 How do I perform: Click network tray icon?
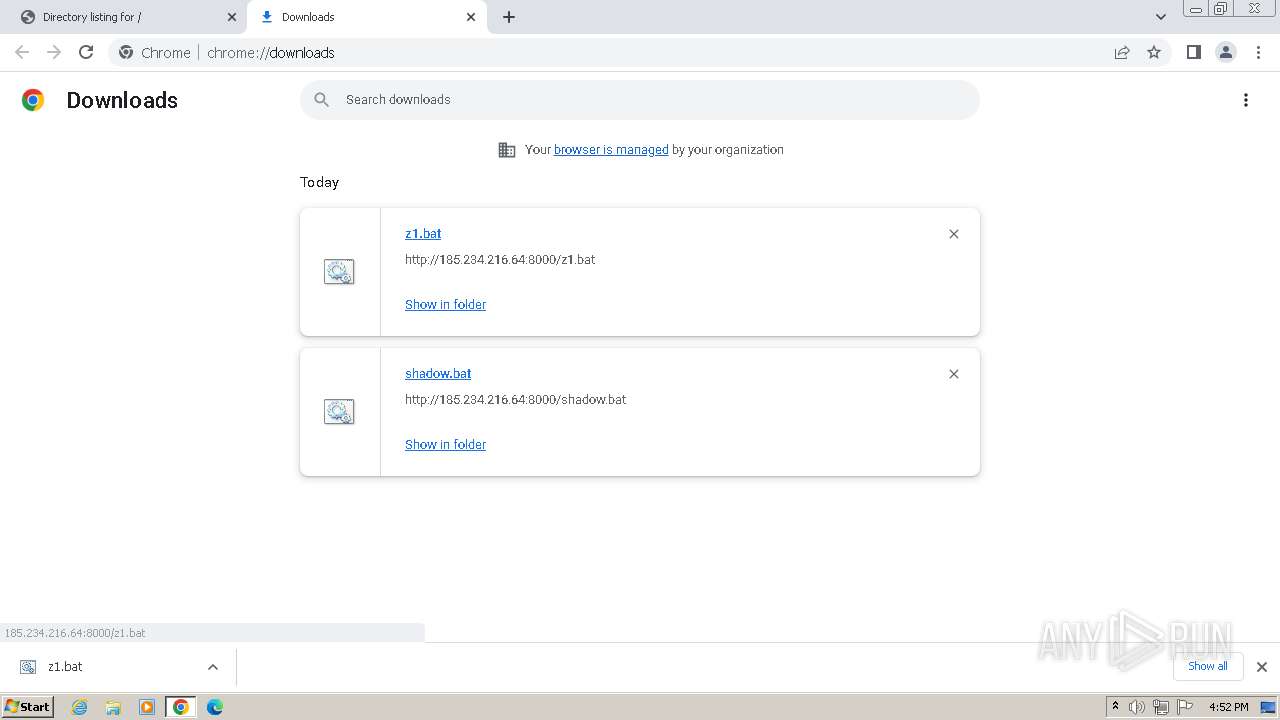pyautogui.click(x=1161, y=707)
